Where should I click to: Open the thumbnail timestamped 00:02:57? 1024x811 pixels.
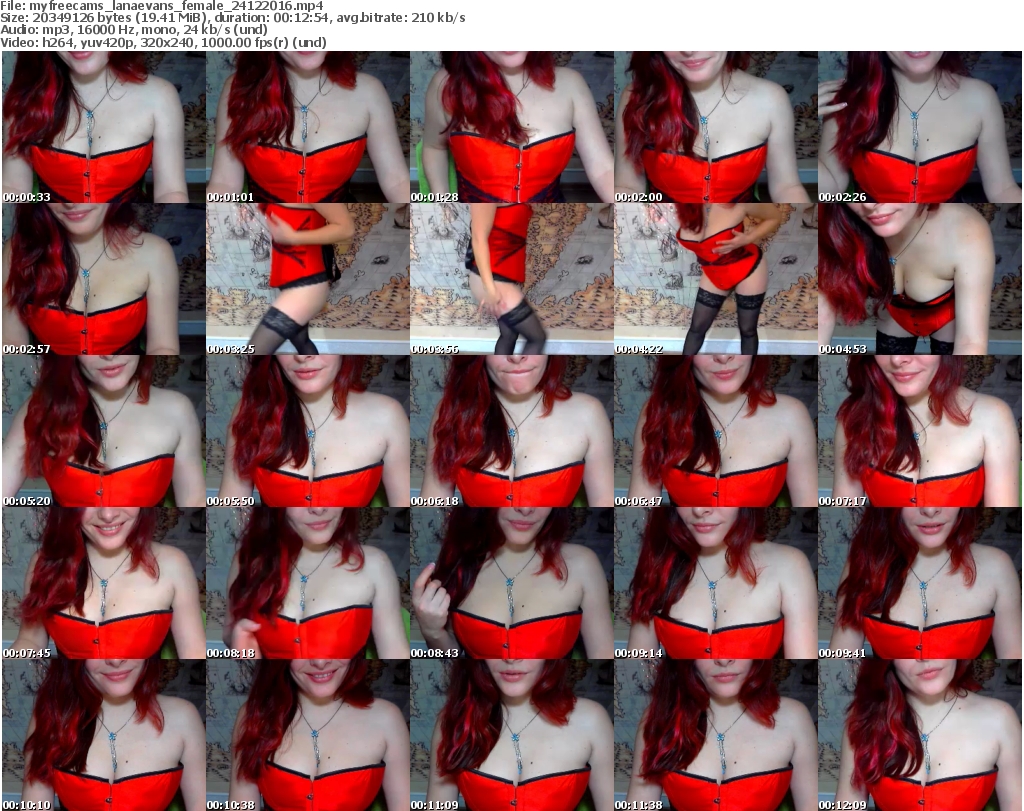pos(104,279)
